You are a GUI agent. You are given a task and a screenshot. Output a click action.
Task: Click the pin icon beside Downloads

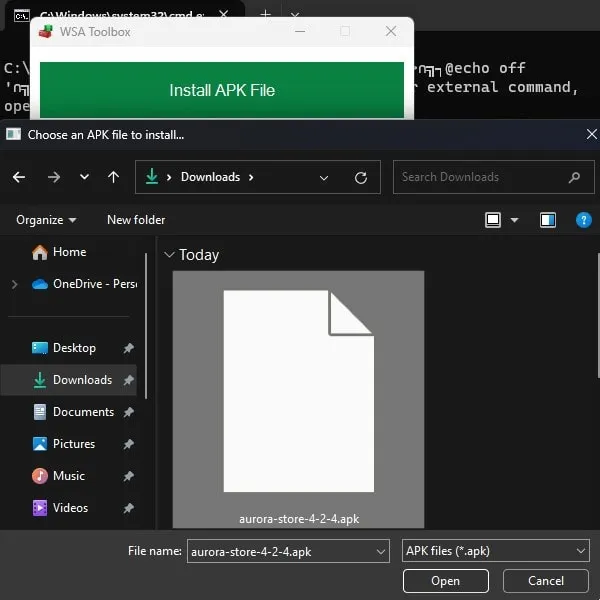128,380
